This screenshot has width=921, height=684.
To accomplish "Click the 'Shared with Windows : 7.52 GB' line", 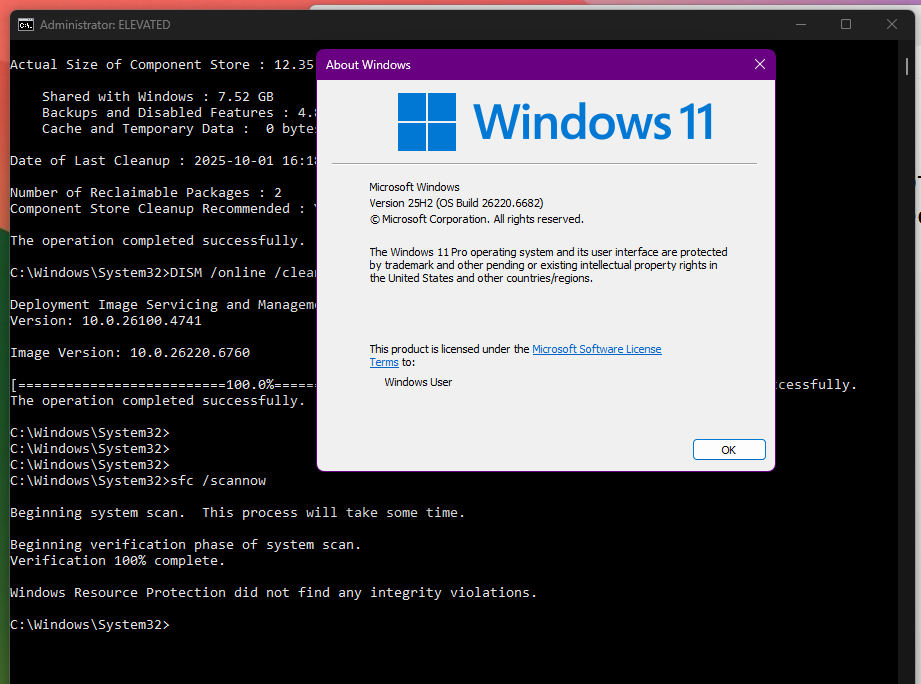I will (157, 96).
